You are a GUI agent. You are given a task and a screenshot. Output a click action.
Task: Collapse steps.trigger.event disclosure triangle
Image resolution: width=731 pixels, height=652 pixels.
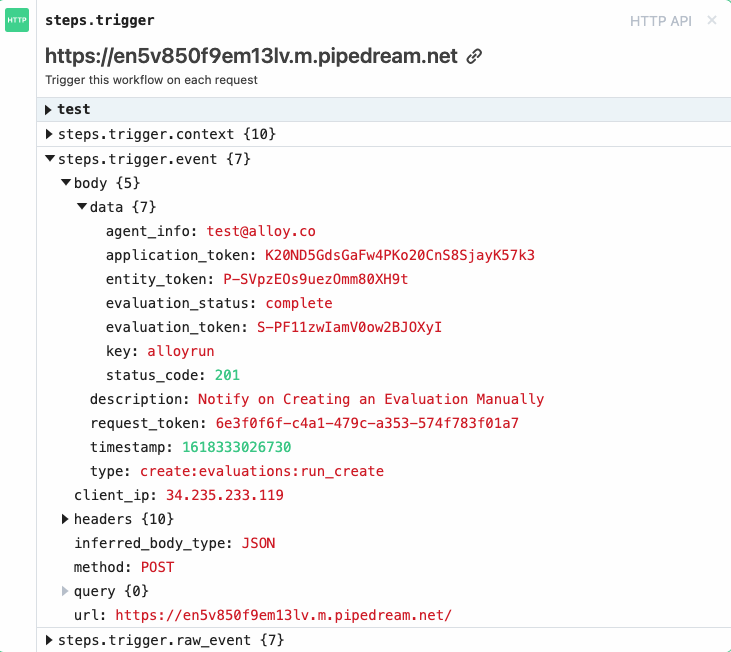click(x=50, y=158)
